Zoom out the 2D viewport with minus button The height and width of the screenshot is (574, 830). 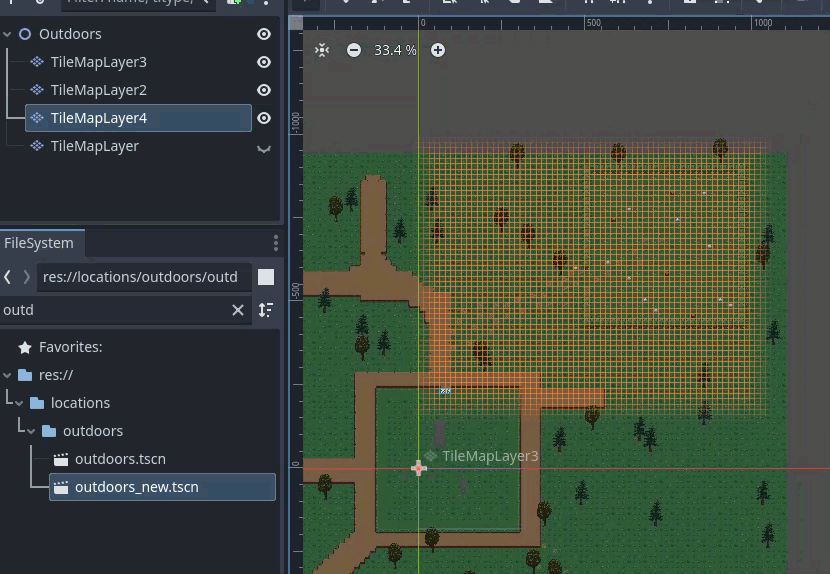(354, 50)
